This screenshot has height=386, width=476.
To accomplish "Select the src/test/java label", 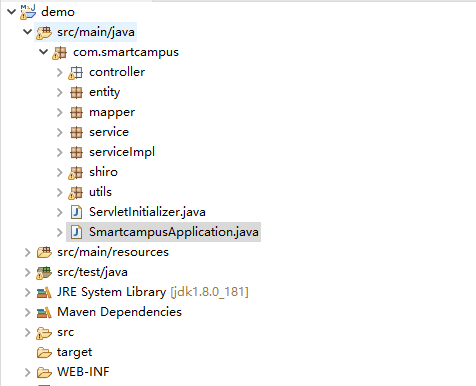I will point(92,272).
